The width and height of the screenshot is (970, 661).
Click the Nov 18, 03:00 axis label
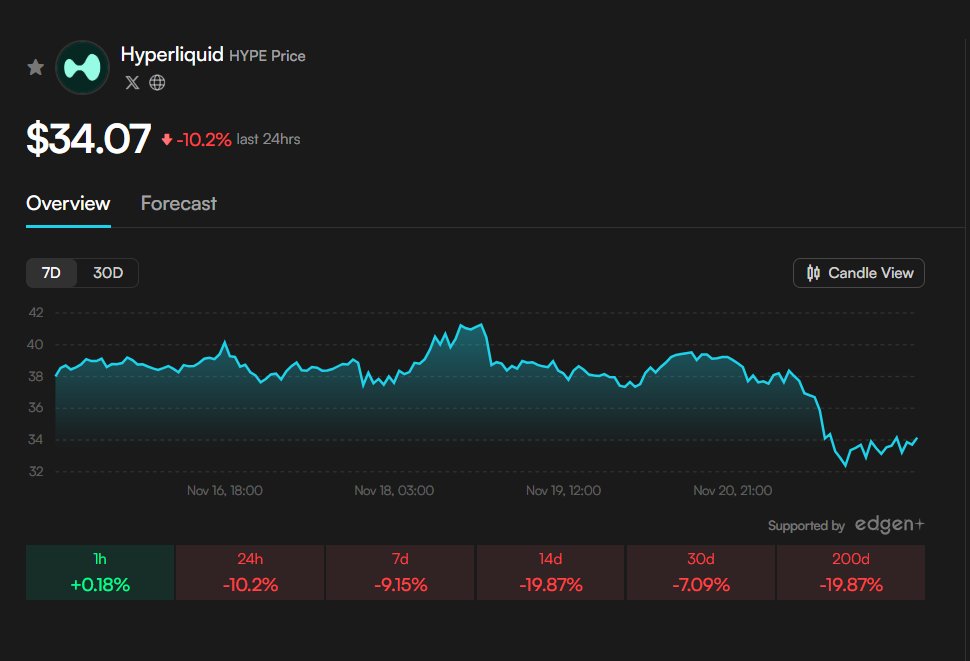(x=394, y=490)
